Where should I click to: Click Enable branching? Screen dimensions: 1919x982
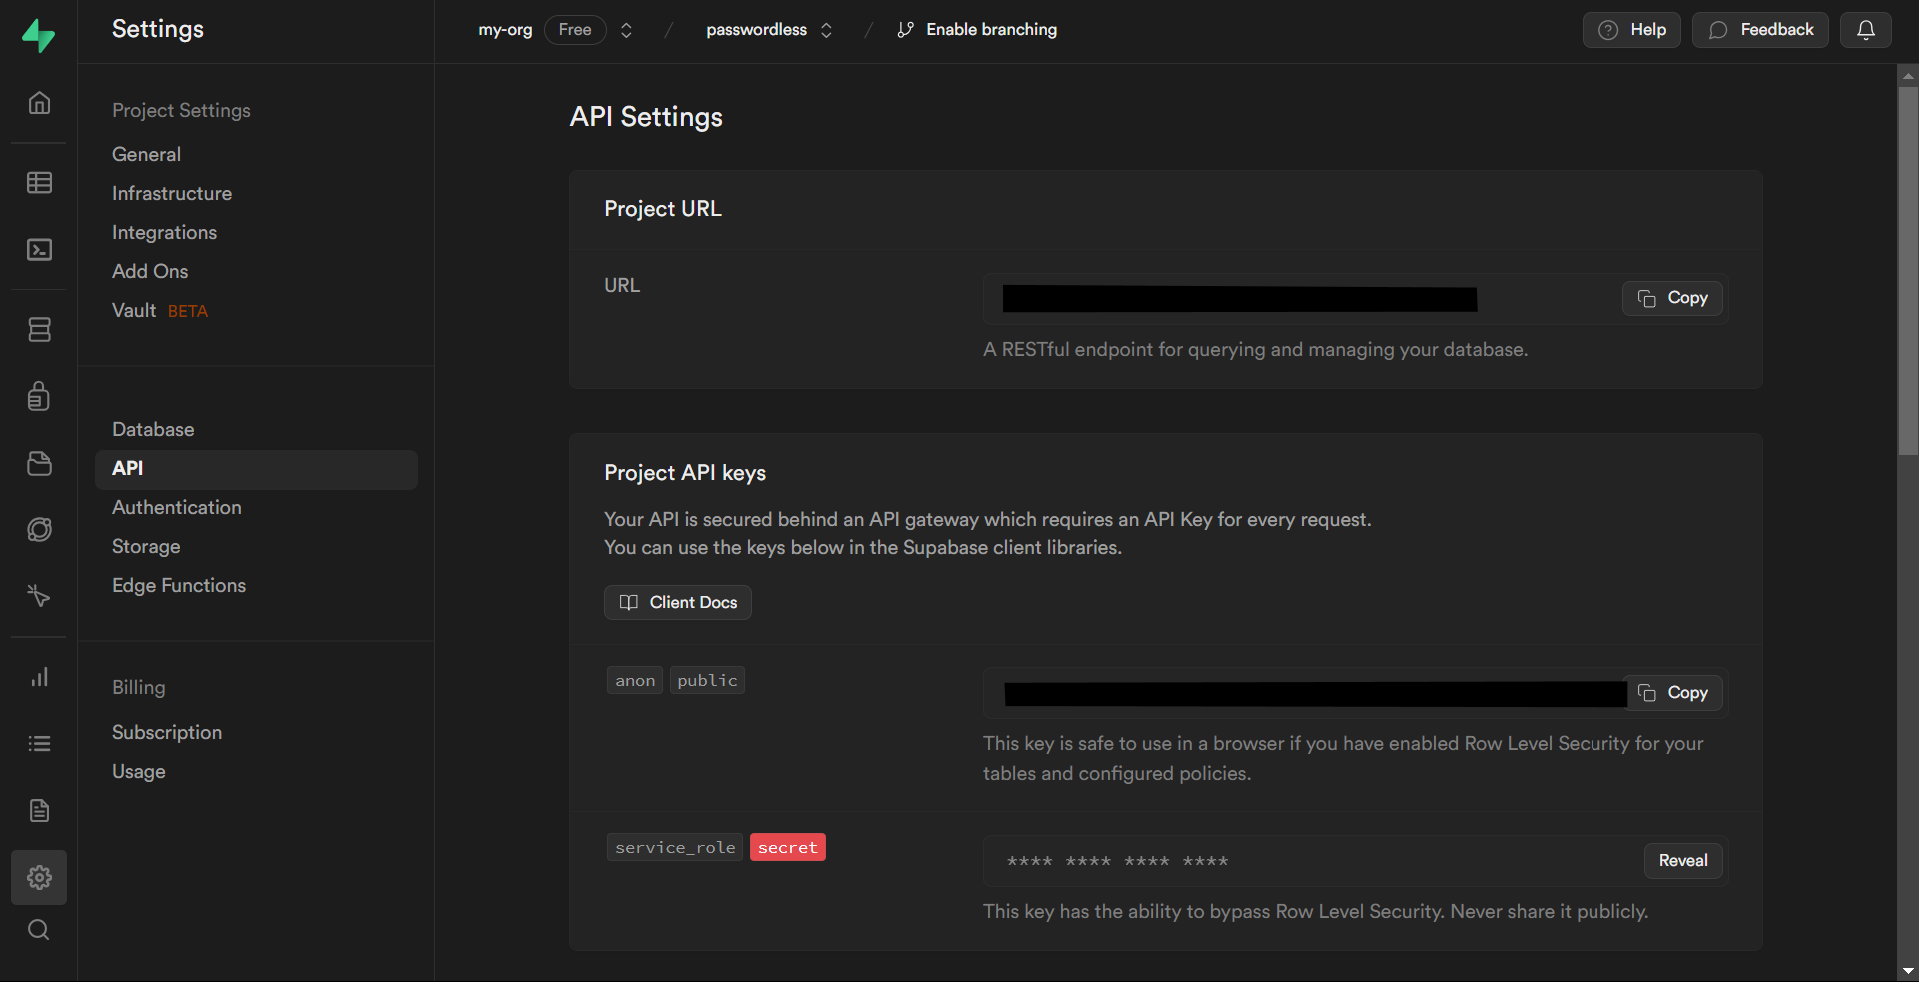(x=977, y=30)
